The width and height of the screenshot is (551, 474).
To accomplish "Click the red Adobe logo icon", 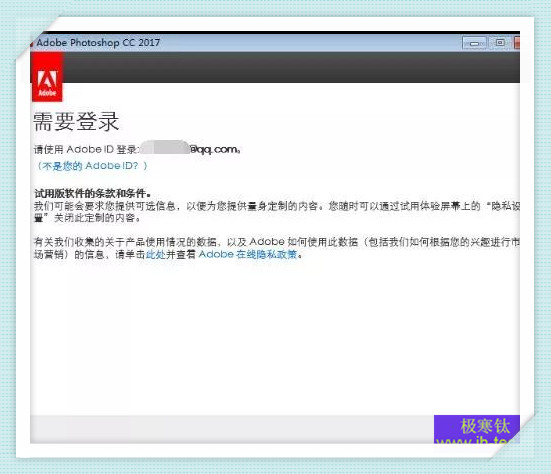I will [47, 77].
